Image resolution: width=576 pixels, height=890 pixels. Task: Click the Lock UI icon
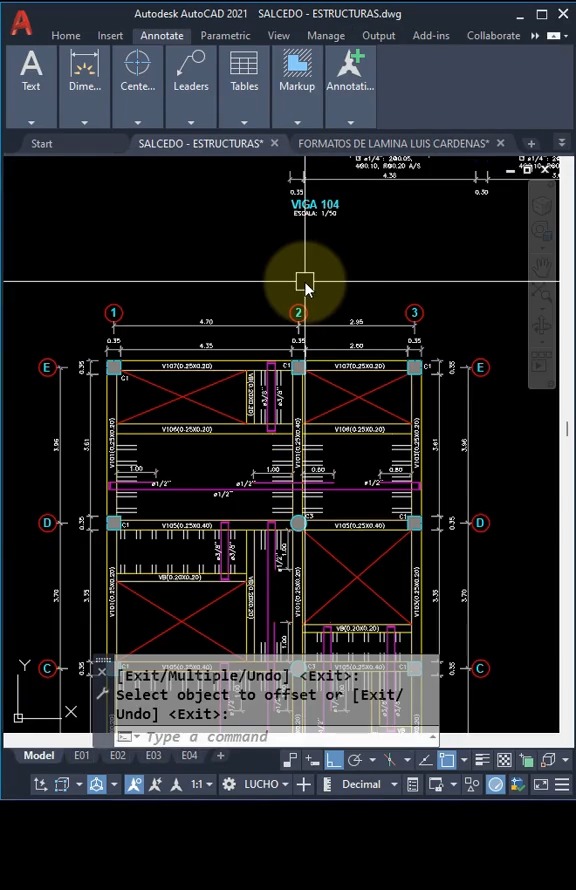click(x=436, y=784)
